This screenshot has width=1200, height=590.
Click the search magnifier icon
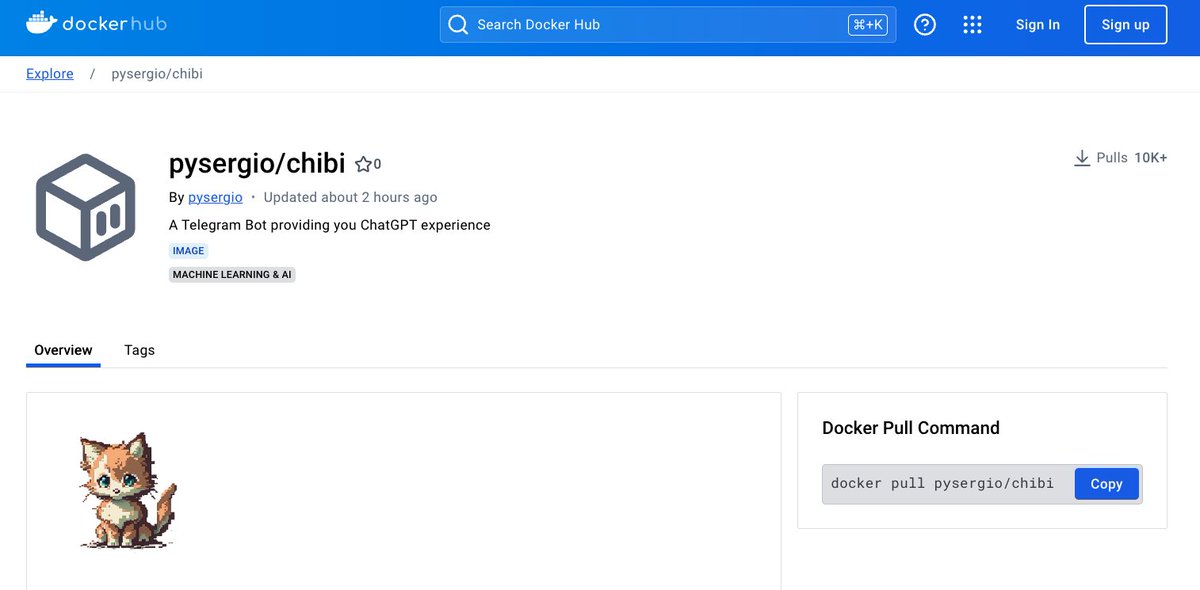click(458, 24)
